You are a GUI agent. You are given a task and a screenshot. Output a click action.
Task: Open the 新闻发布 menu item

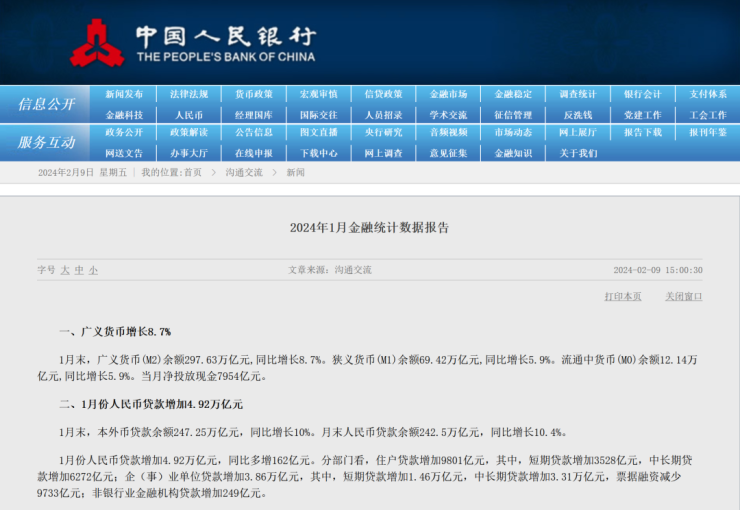124,94
